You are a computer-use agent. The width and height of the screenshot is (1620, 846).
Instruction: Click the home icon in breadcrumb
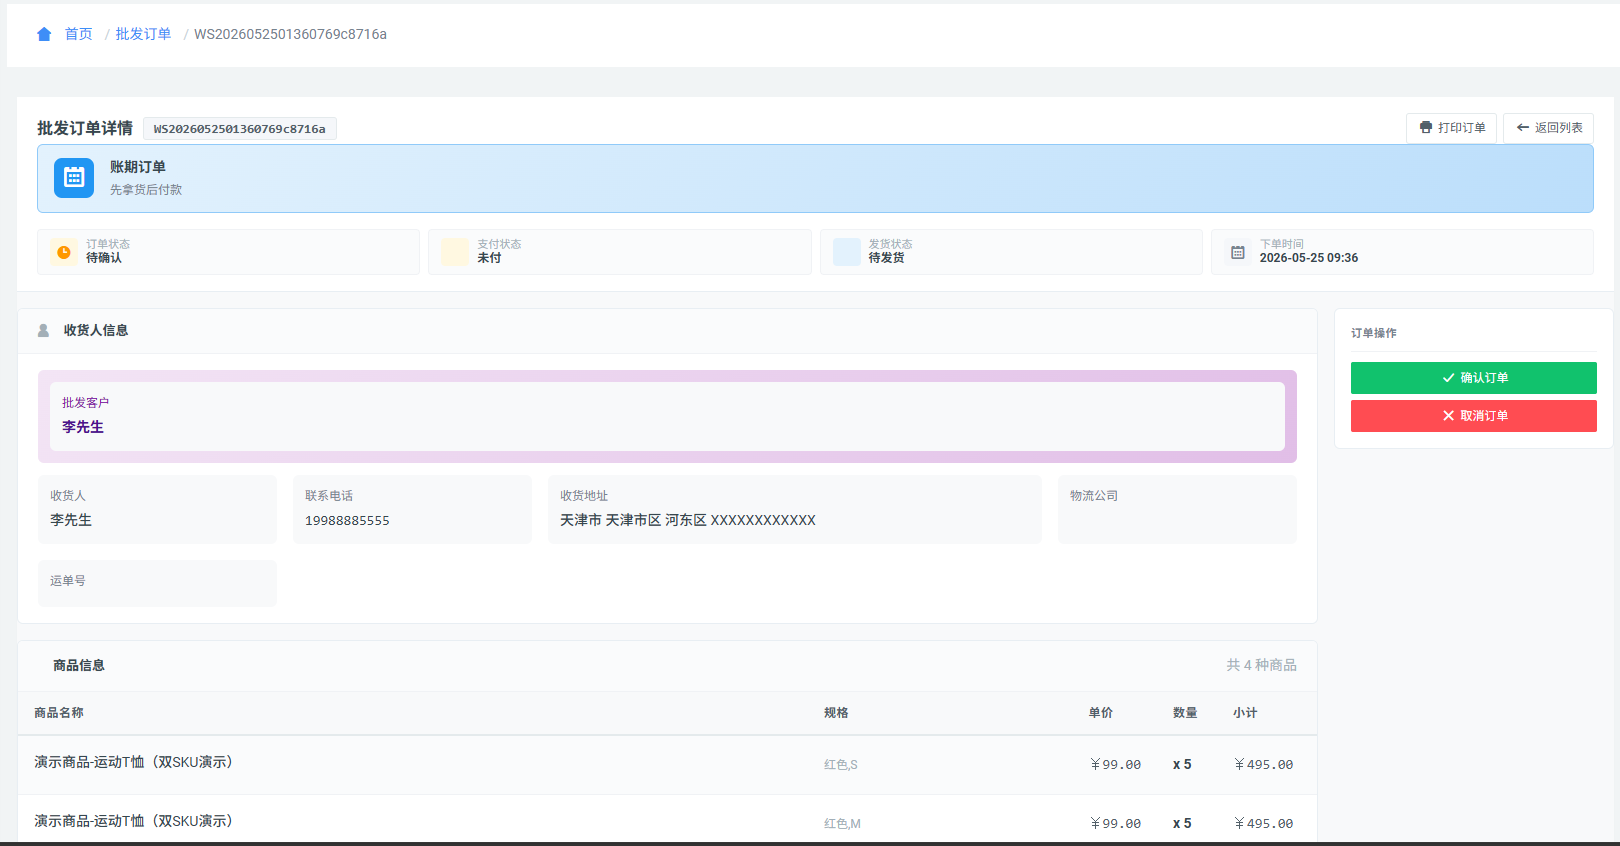(44, 34)
